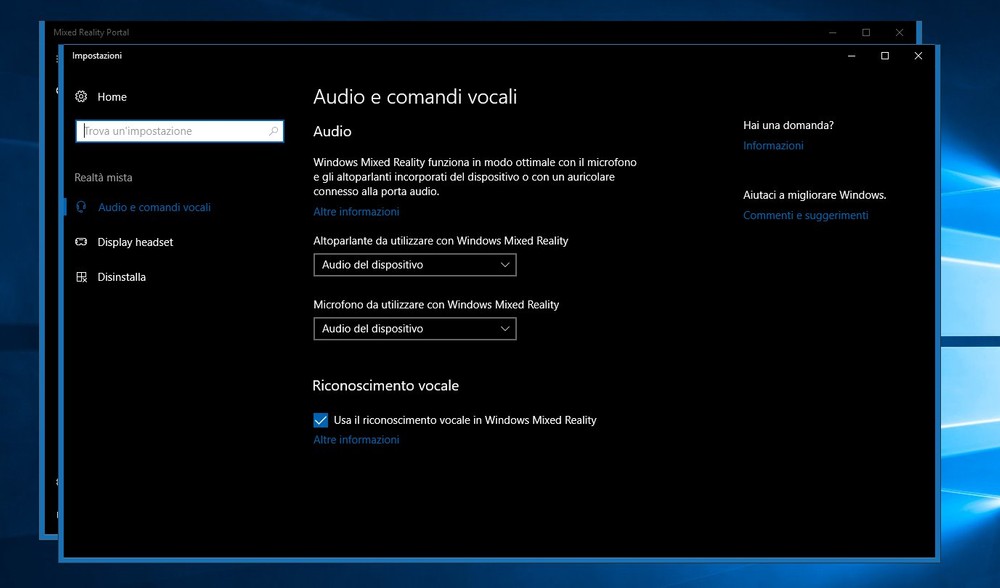Click the Display headset goggles icon
The width and height of the screenshot is (1000, 588).
(x=81, y=242)
